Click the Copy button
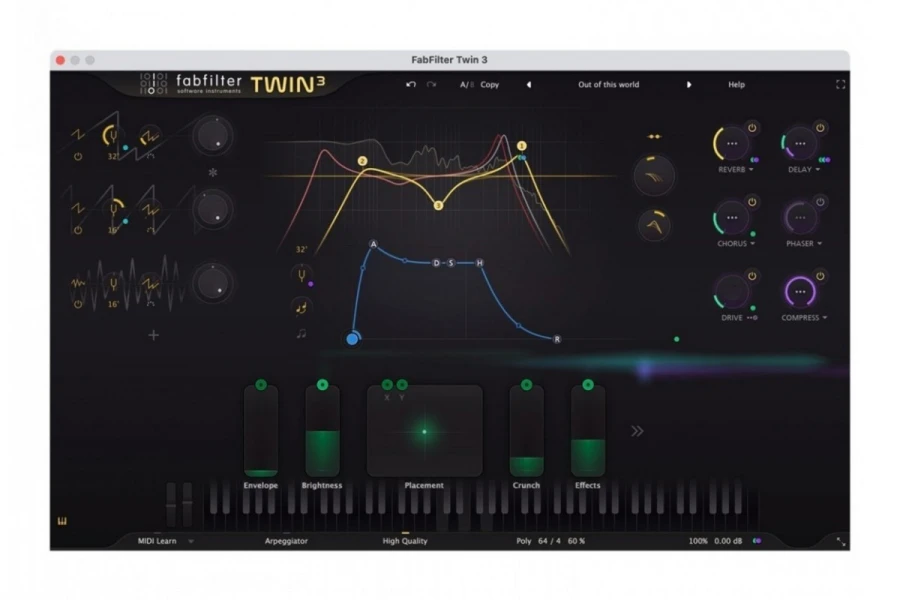Viewport: 900px width, 600px height. [x=490, y=84]
